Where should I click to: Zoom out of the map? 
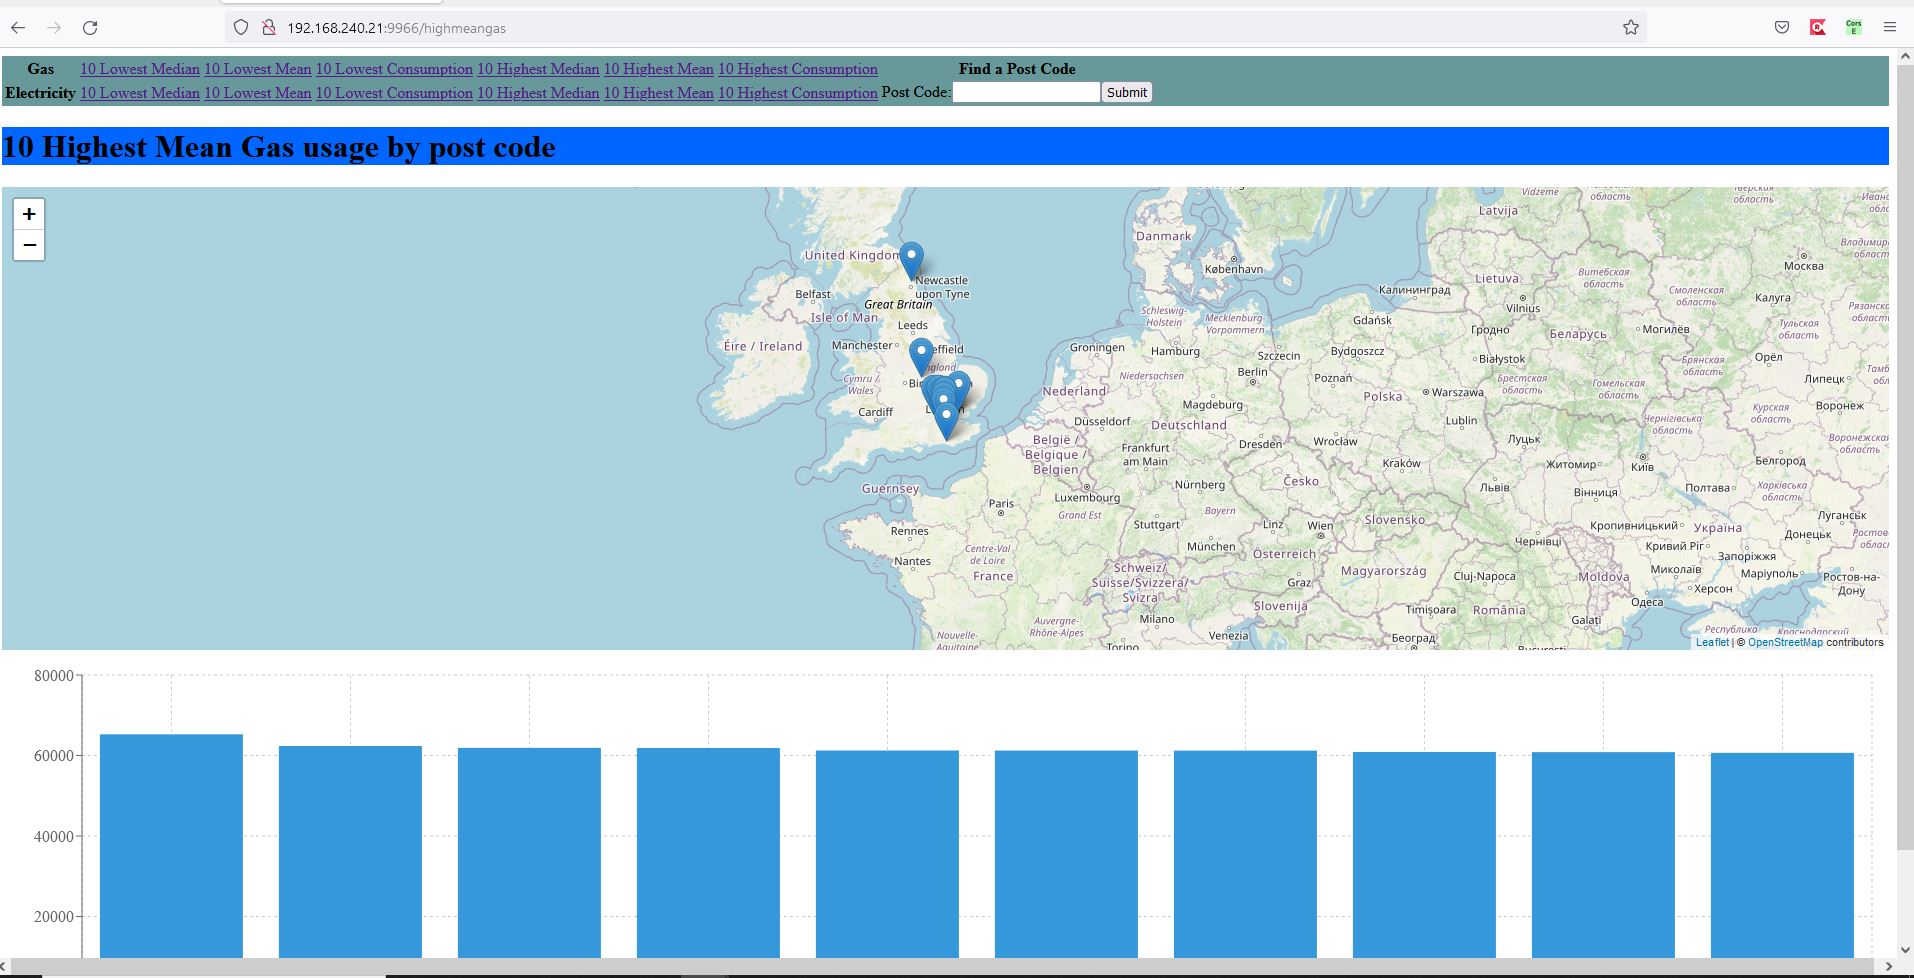(x=29, y=245)
